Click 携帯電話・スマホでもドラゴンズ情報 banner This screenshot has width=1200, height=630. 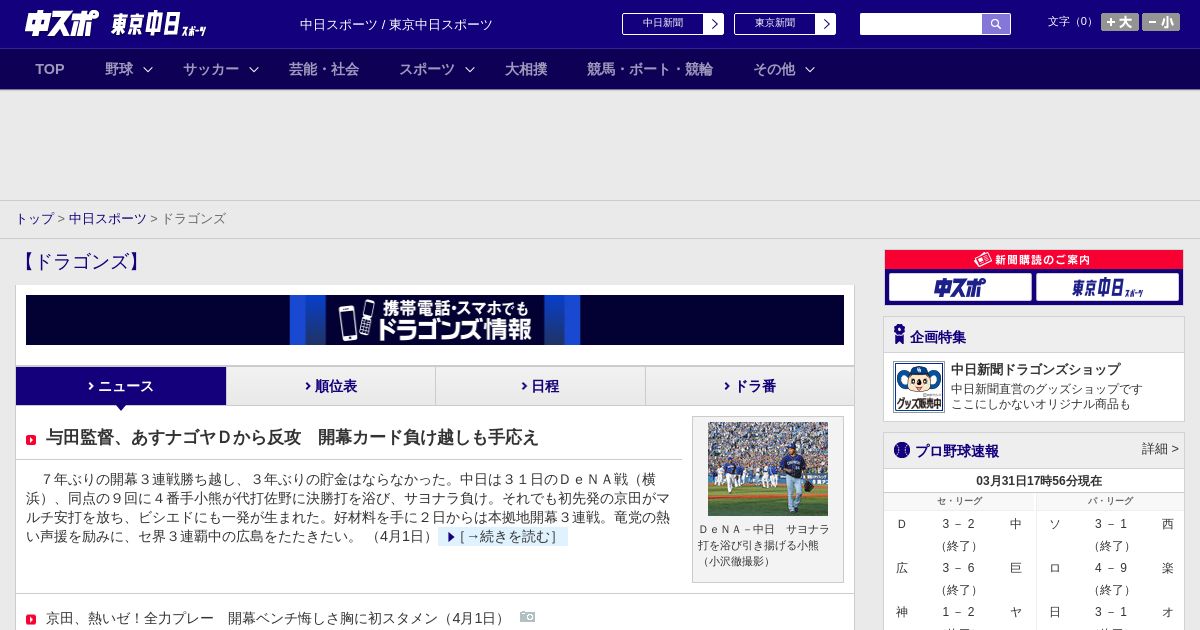pyautogui.click(x=435, y=320)
